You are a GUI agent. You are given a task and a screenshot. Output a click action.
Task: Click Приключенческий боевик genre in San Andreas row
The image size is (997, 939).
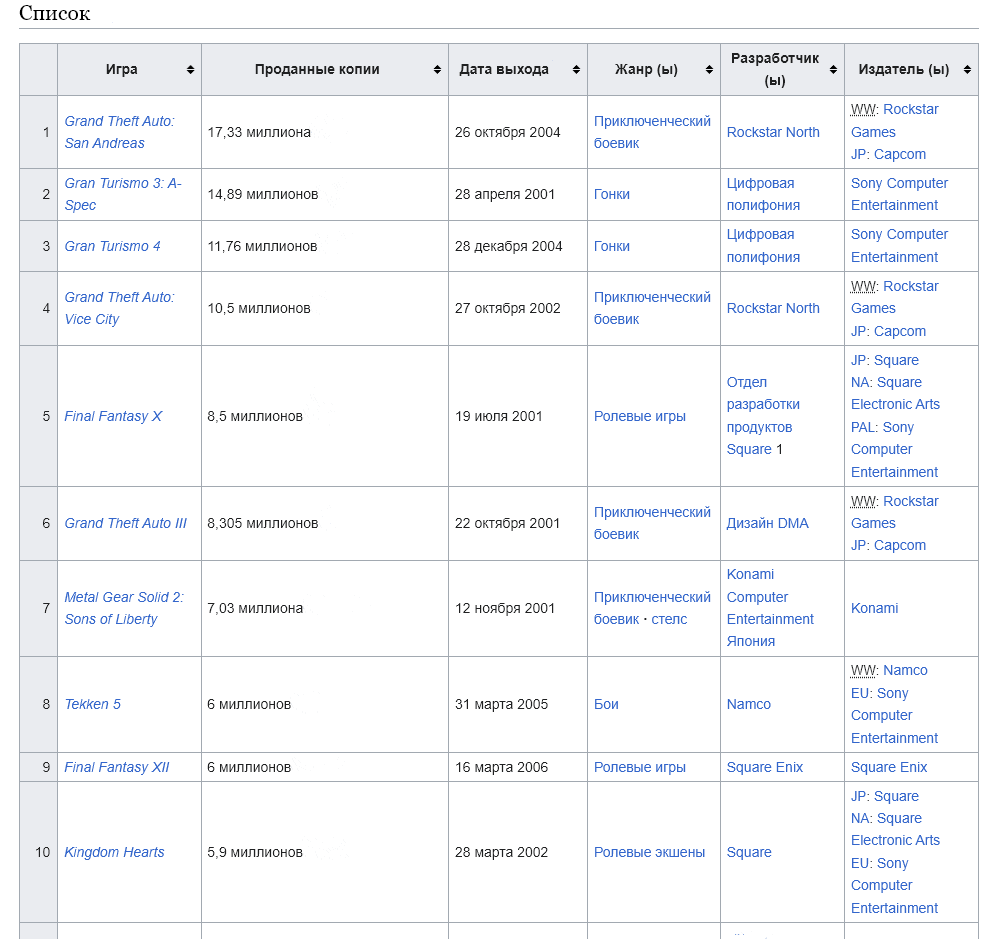tap(652, 132)
